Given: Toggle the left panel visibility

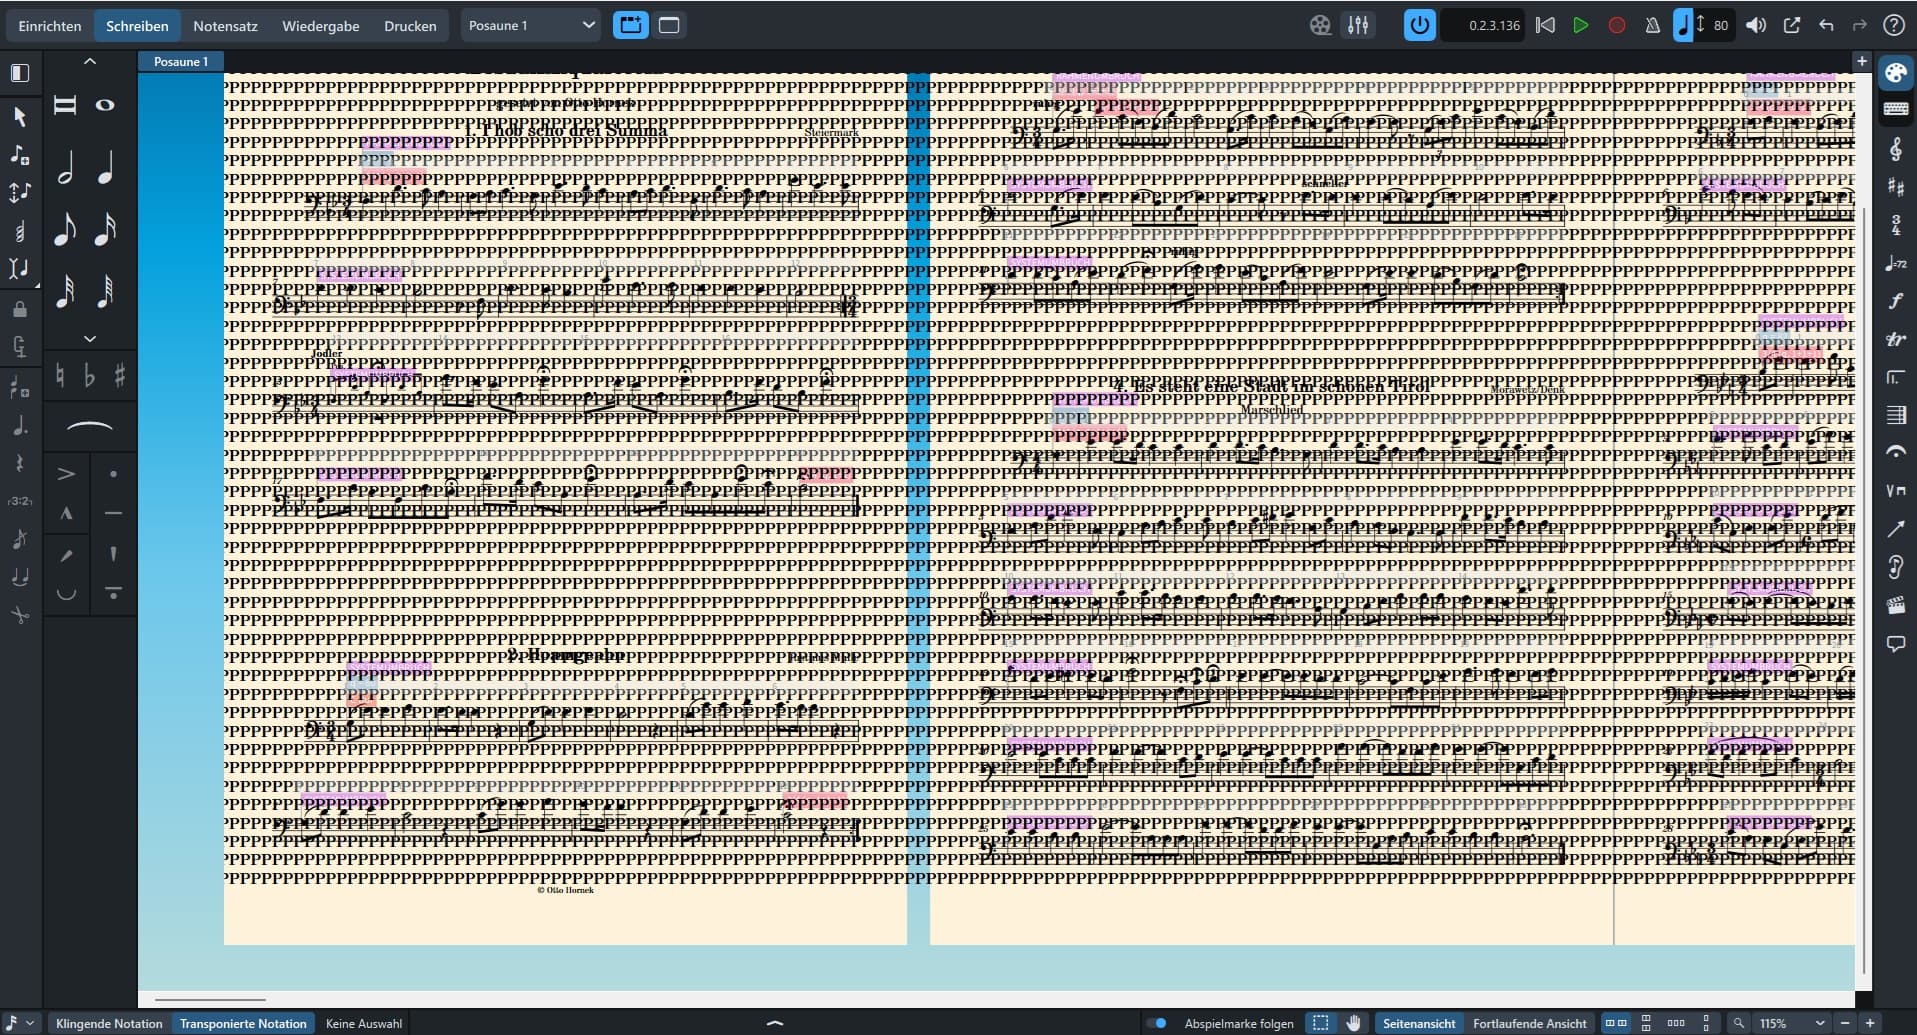Looking at the screenshot, I should (x=20, y=73).
